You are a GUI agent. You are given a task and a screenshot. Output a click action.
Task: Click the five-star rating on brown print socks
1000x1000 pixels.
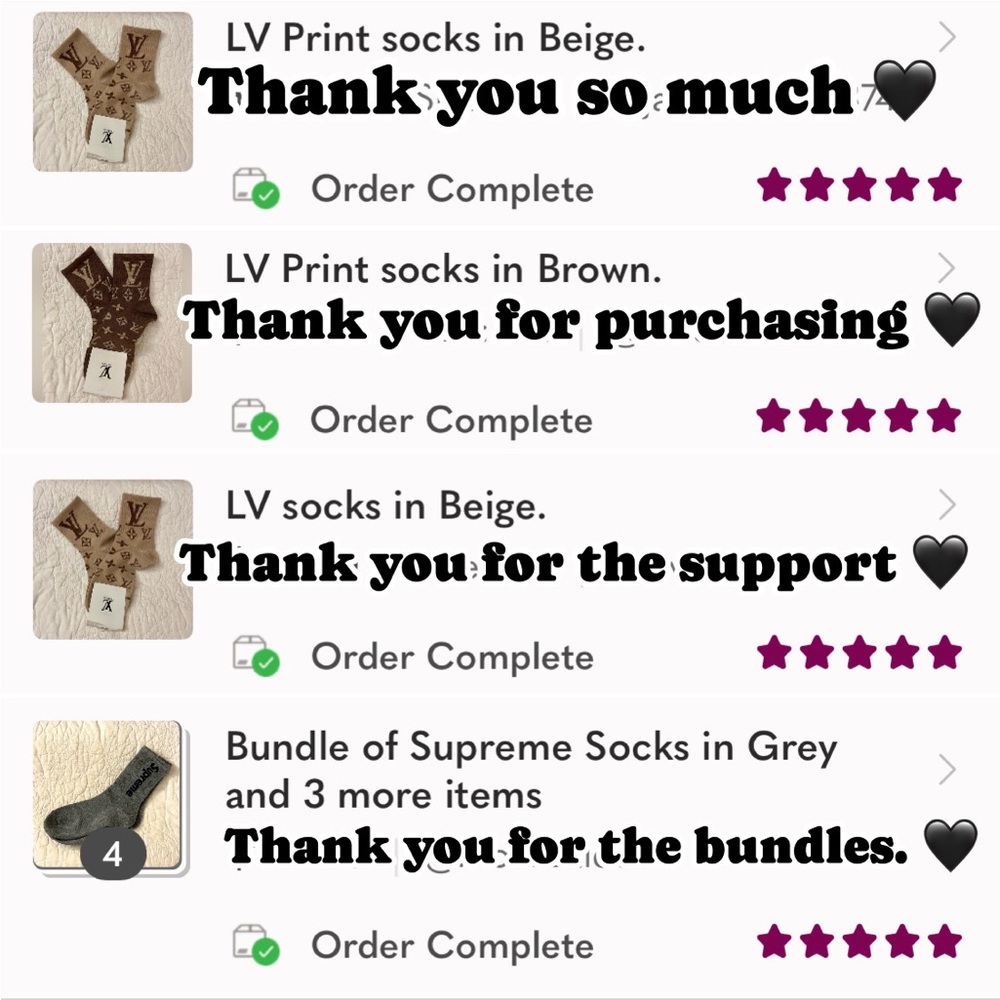[859, 416]
